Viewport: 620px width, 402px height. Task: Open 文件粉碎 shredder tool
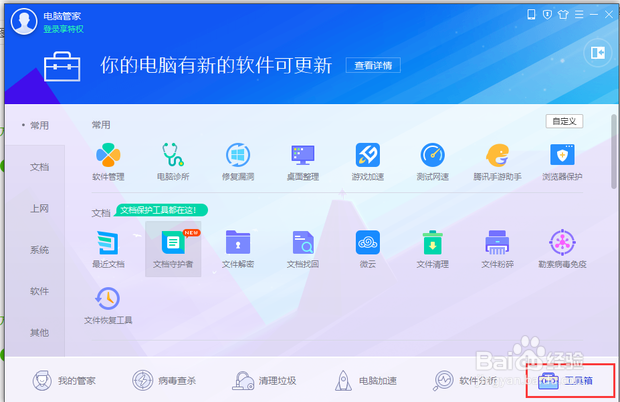[497, 249]
